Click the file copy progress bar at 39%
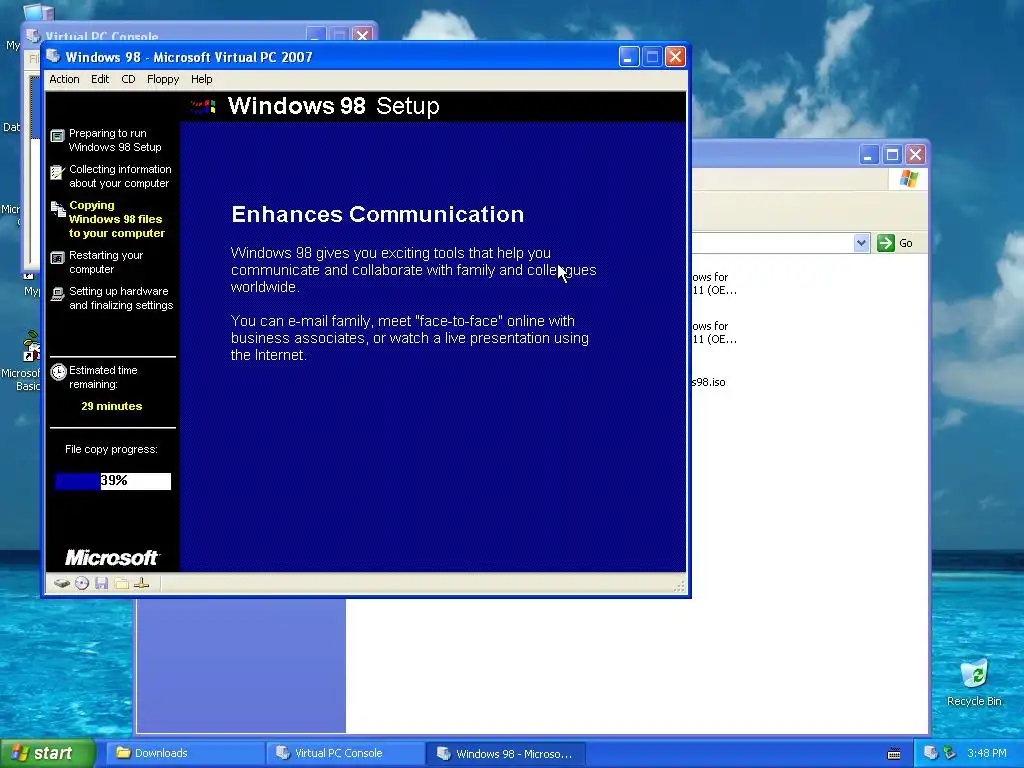 (113, 481)
